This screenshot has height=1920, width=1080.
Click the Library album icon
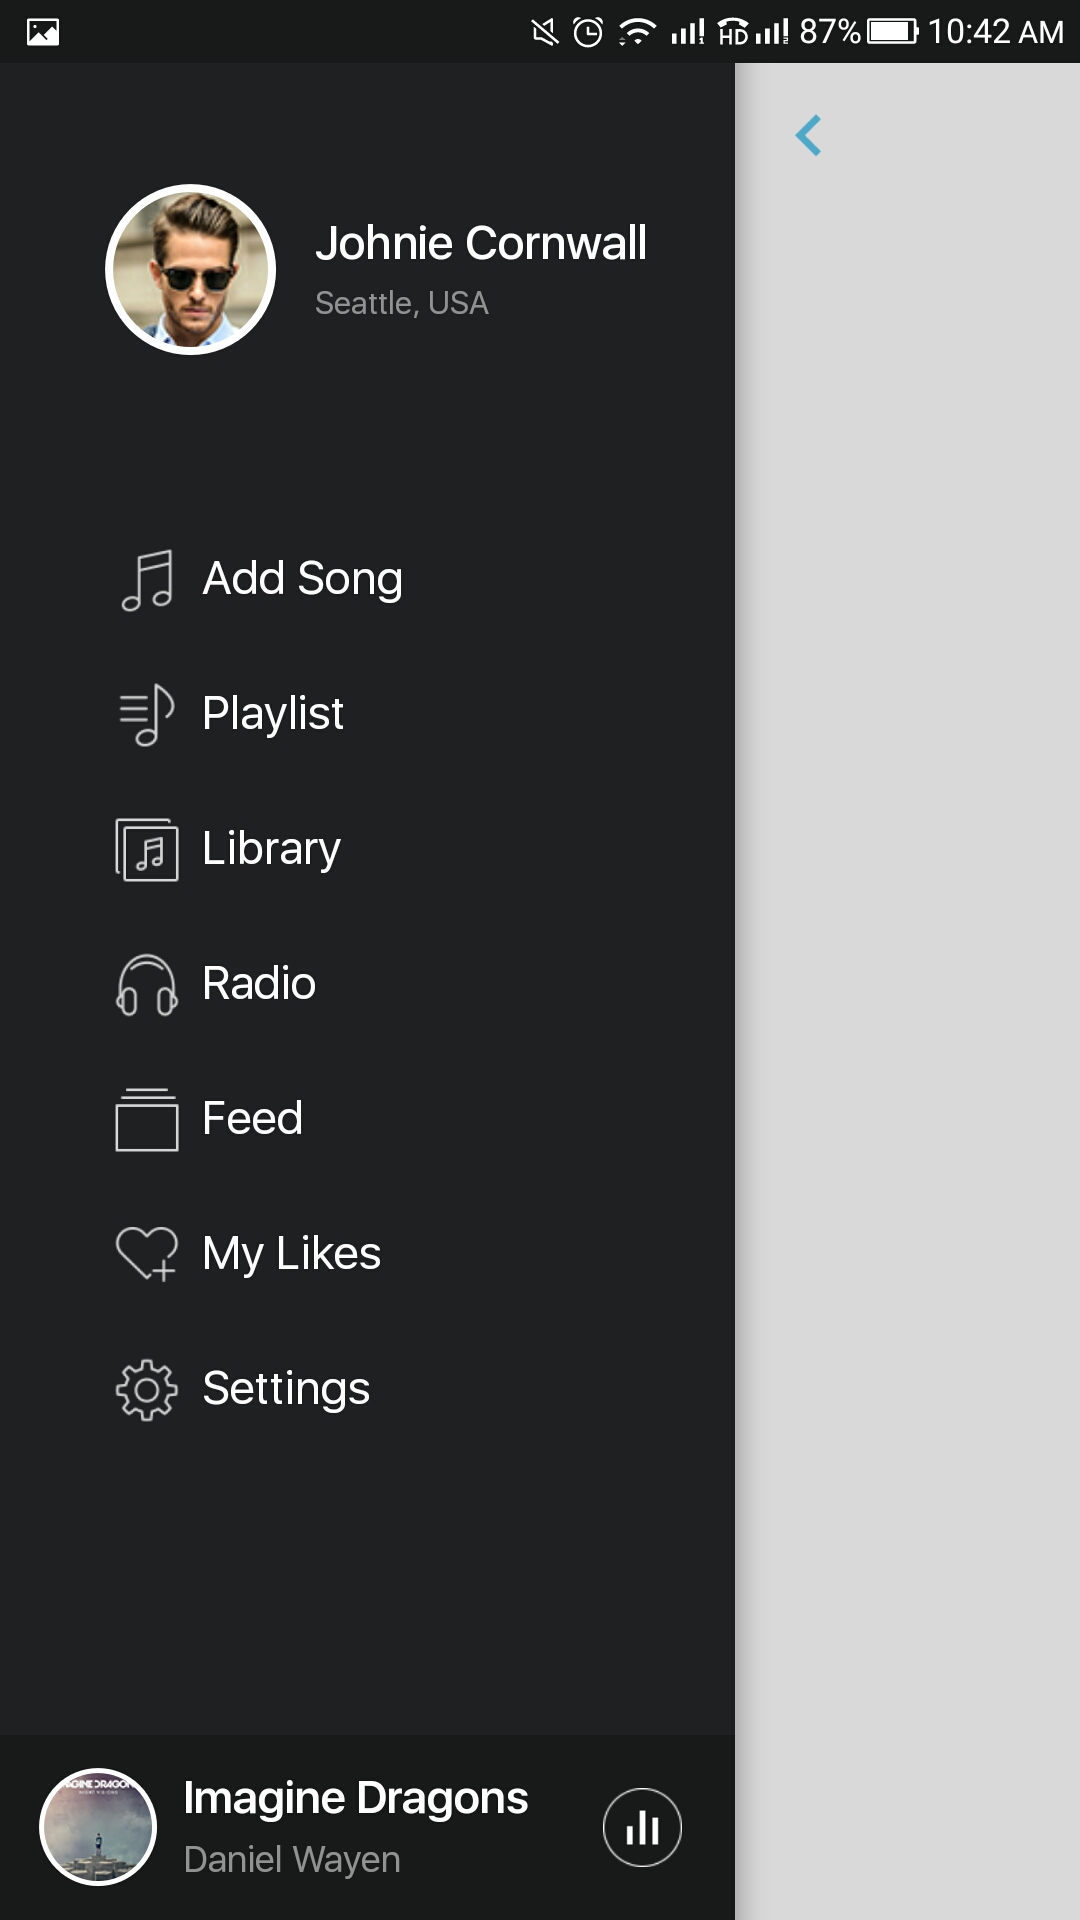coord(147,850)
